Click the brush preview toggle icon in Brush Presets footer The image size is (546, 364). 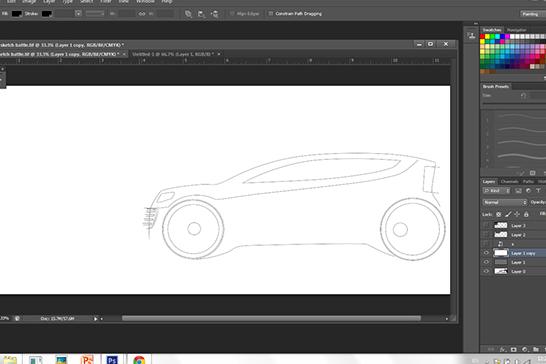click(x=521, y=173)
